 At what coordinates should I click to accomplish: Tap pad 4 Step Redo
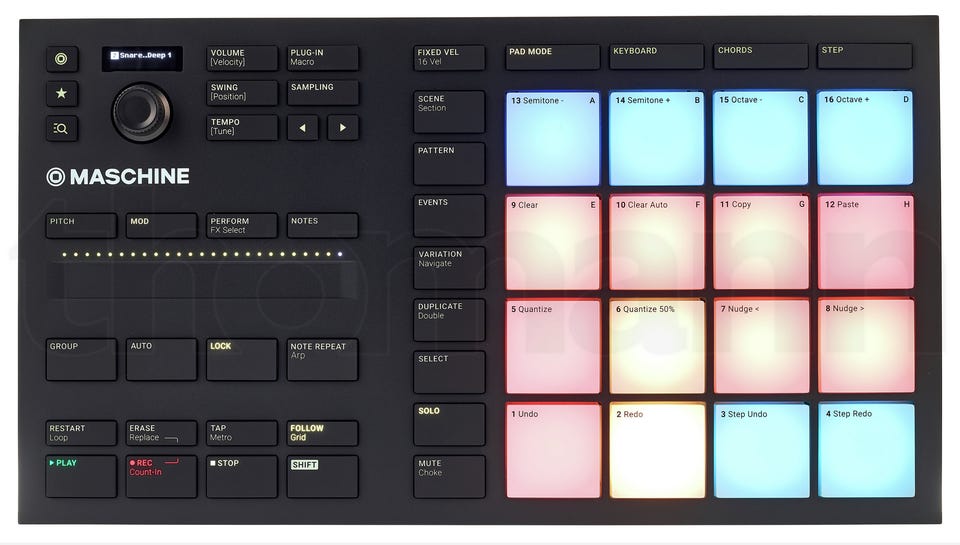coord(867,450)
